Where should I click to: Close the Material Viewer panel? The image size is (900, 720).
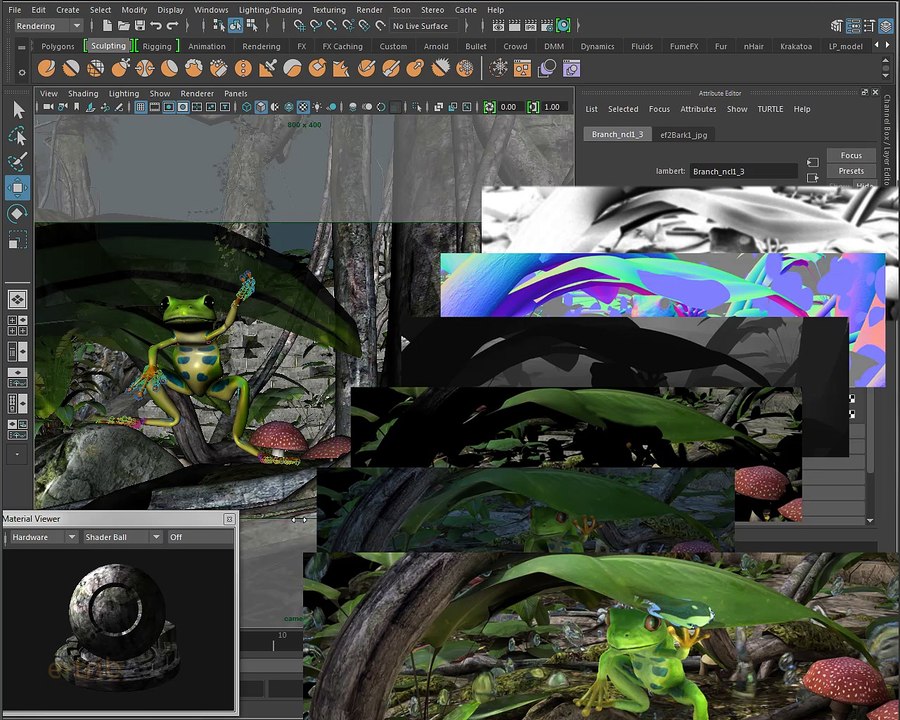coord(229,519)
